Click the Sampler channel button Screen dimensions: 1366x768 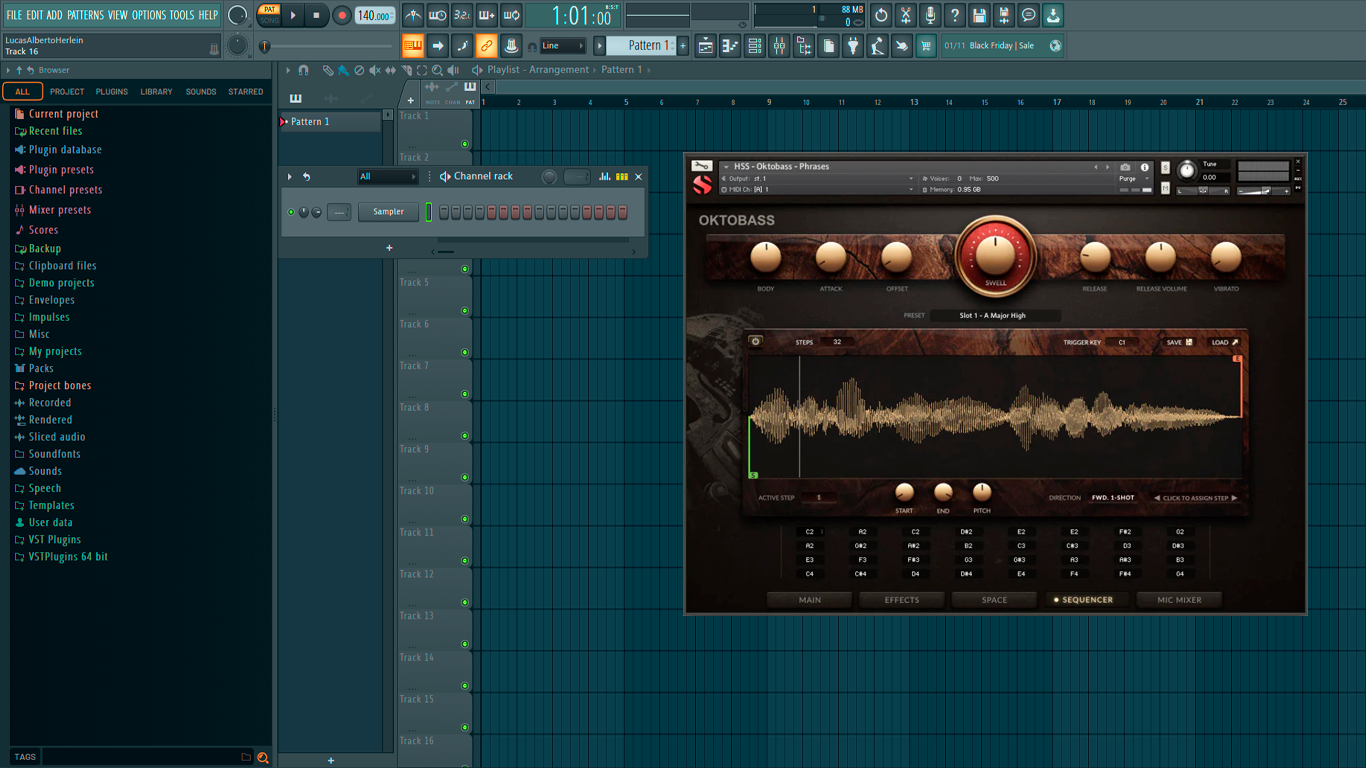(x=388, y=212)
